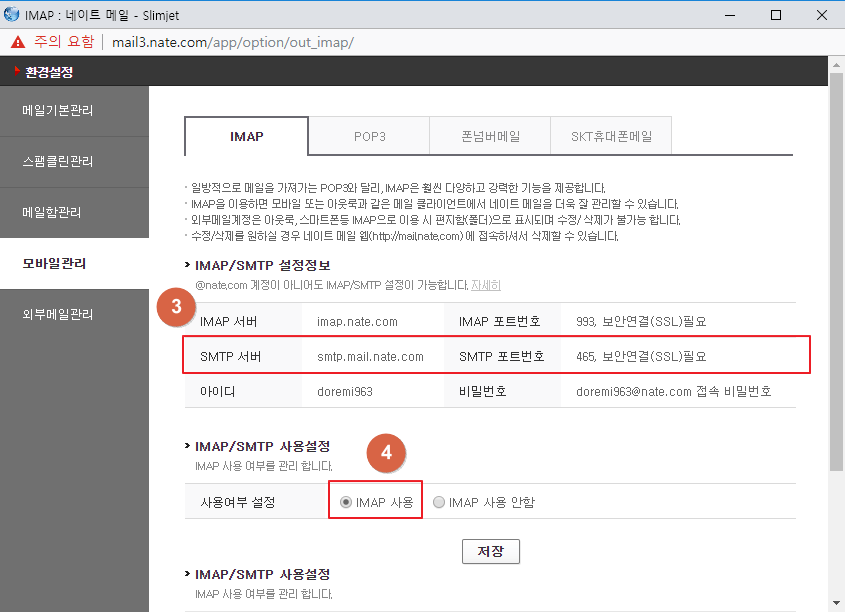Click the 환경설정 header title
The height and width of the screenshot is (612, 845).
pyautogui.click(x=49, y=72)
